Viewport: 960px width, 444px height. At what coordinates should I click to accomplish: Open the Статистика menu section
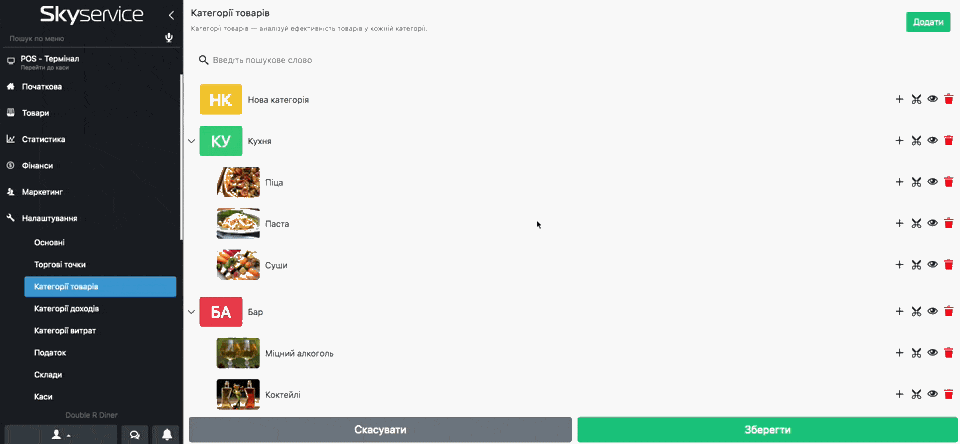[43, 139]
